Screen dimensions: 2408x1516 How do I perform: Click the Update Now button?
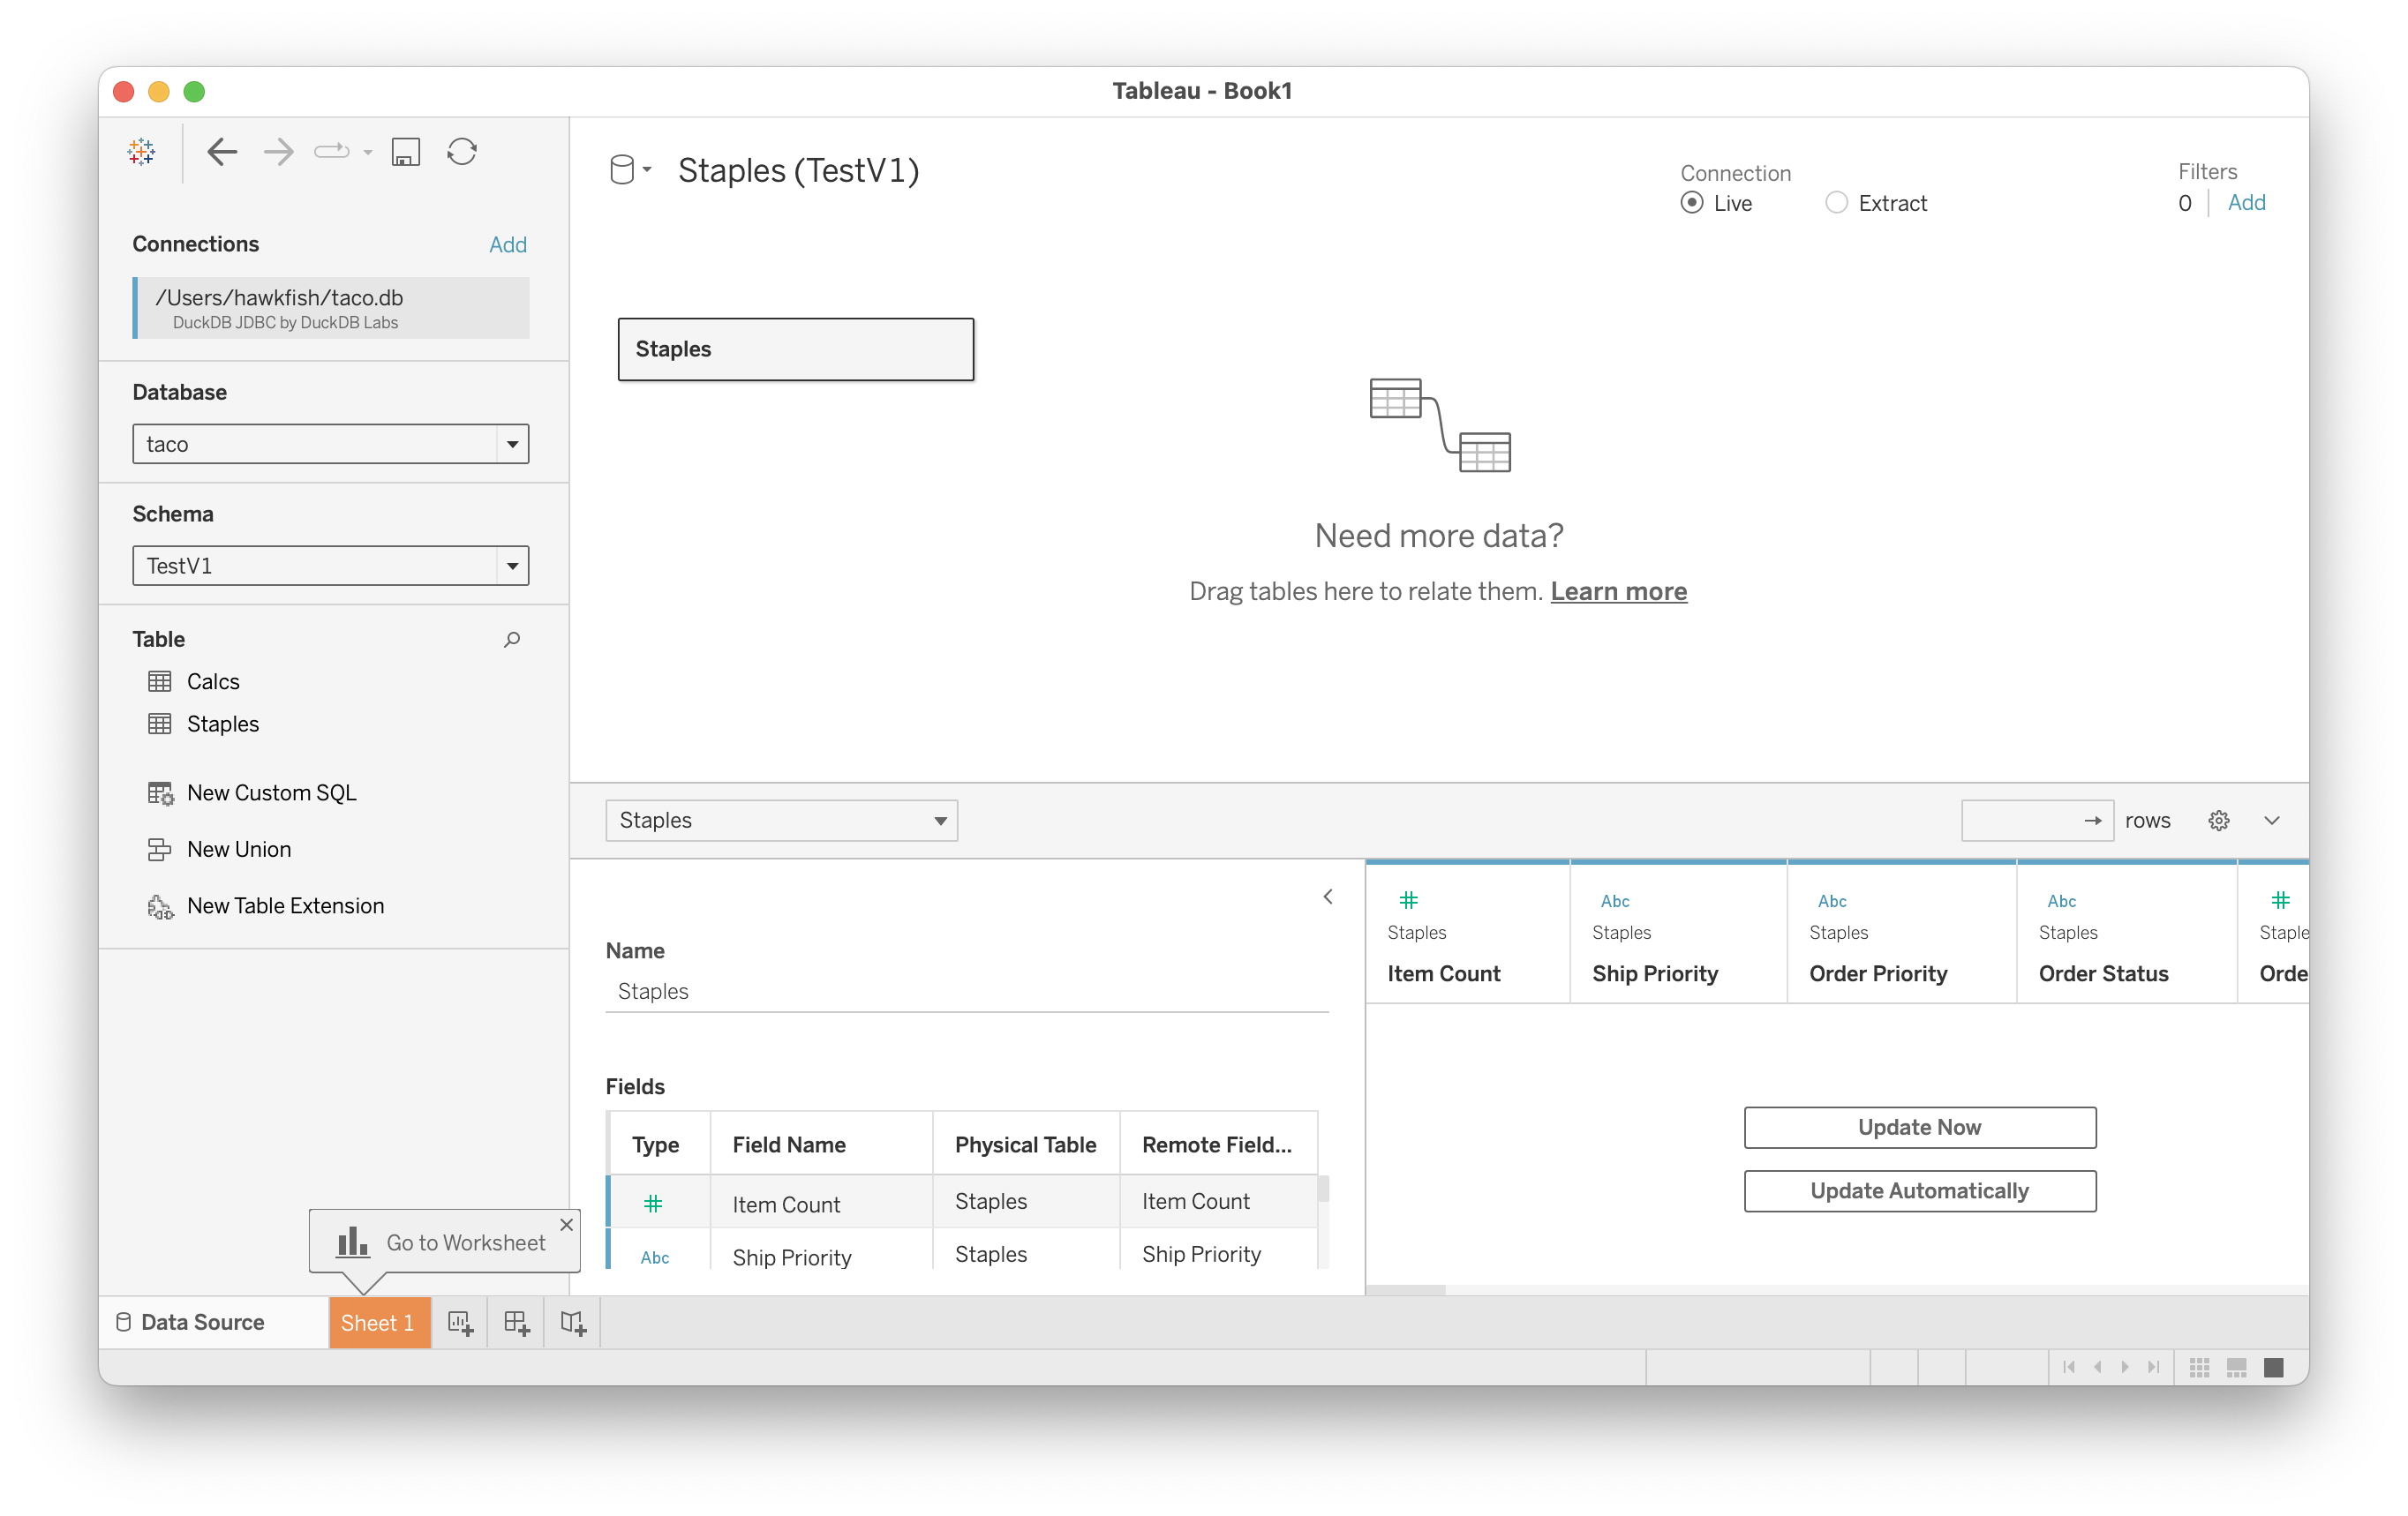(1919, 1127)
